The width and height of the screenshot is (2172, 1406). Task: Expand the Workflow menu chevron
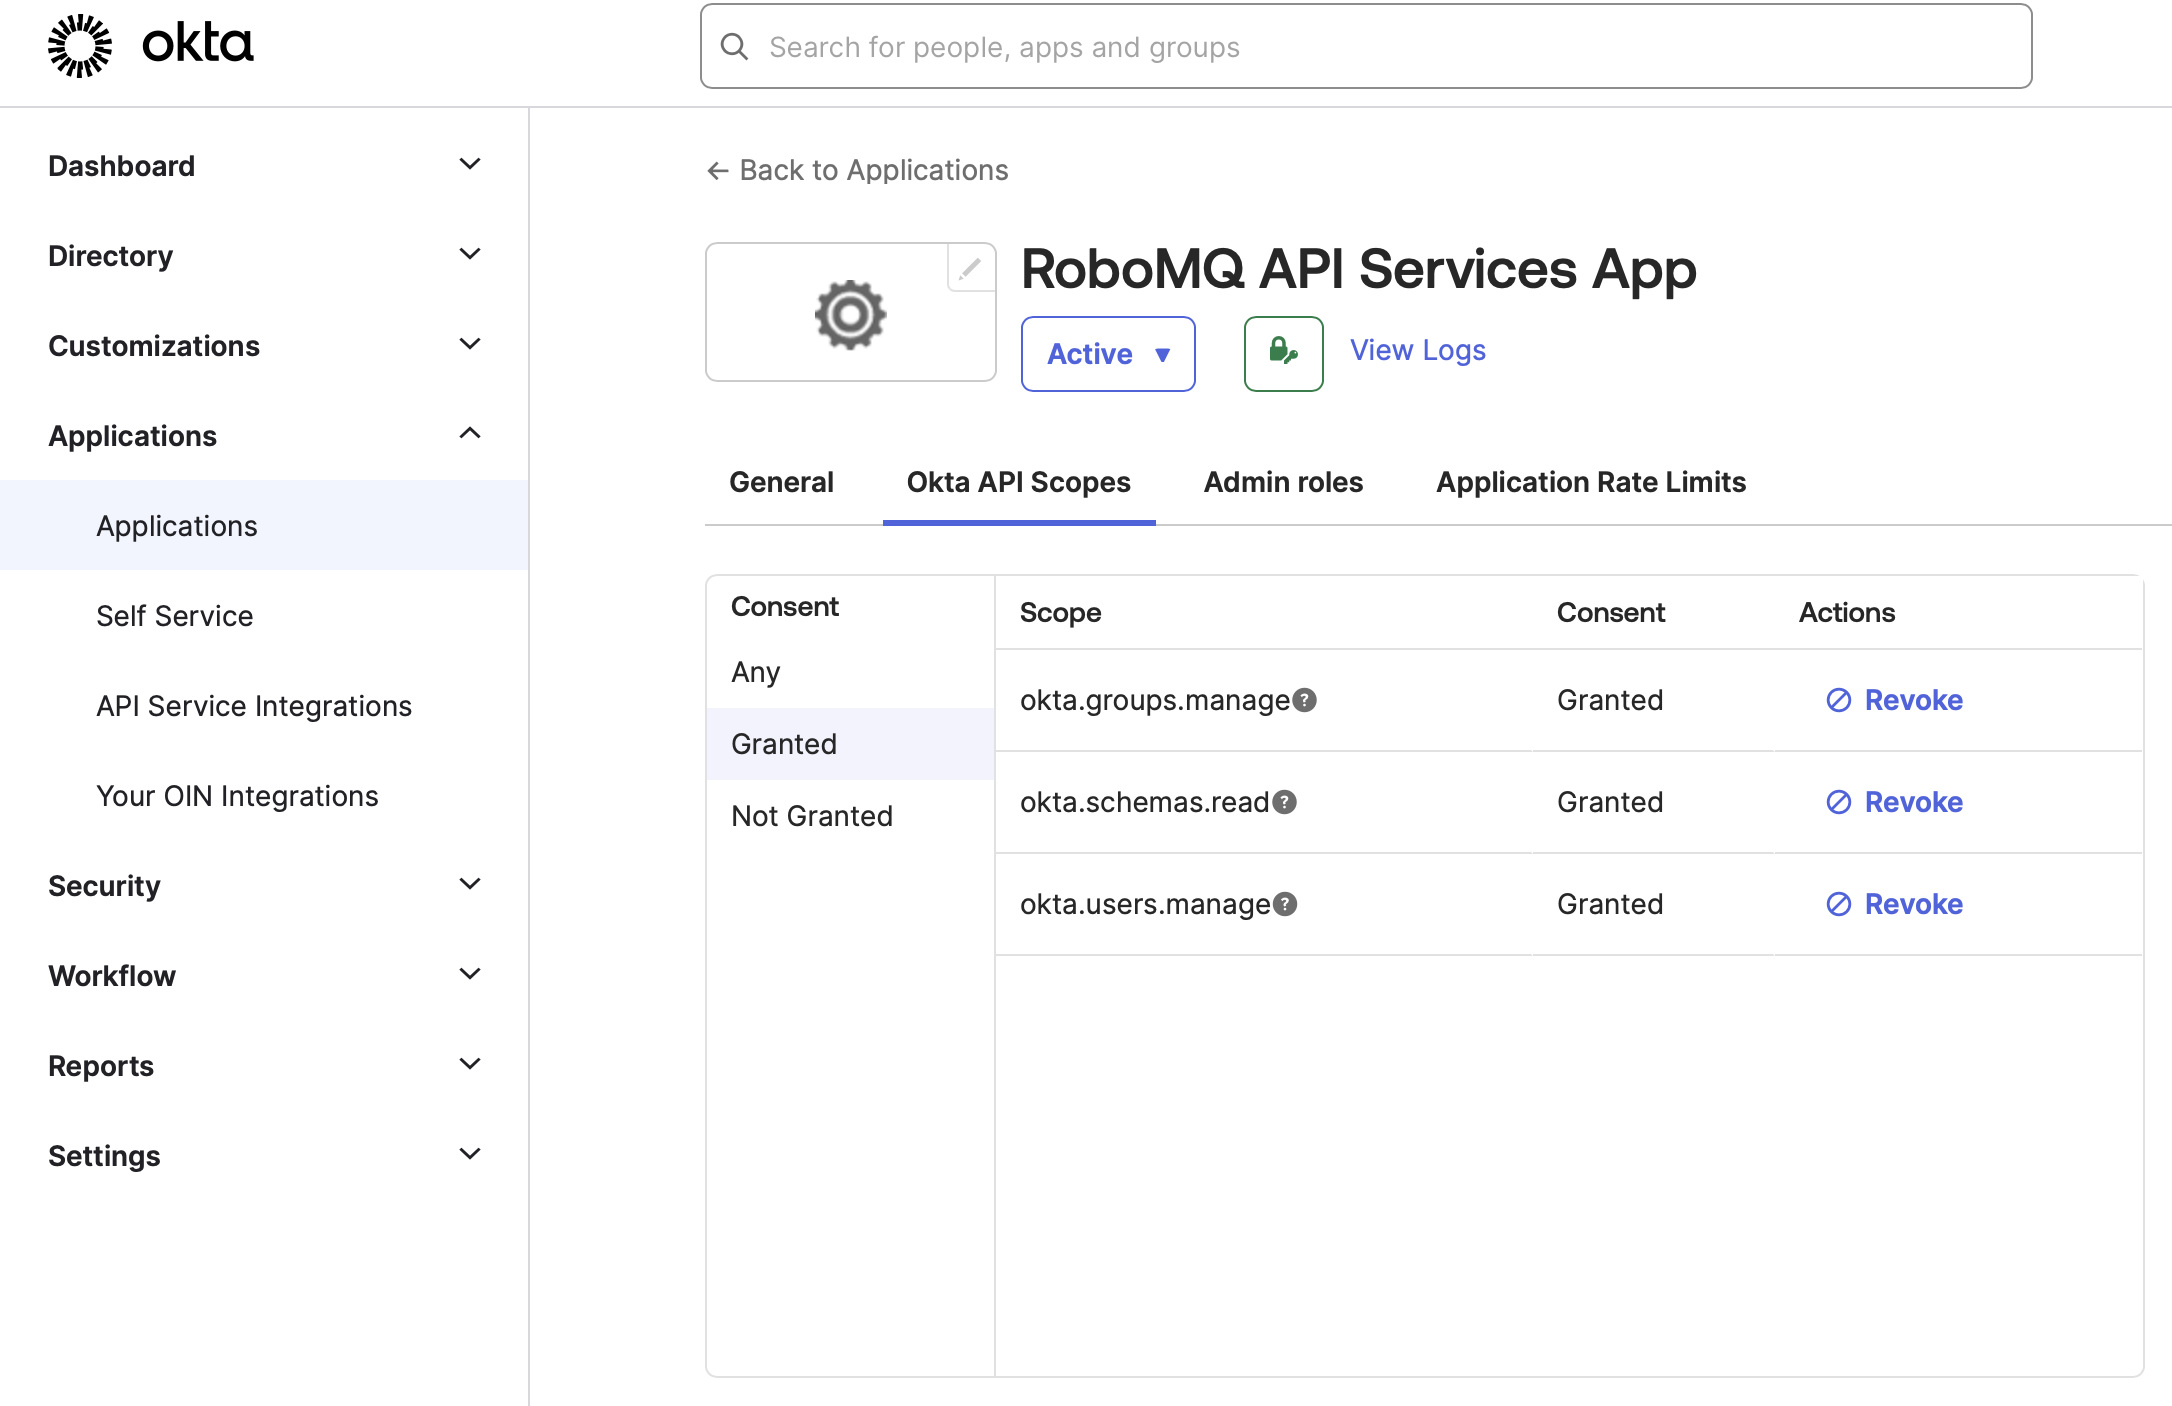click(469, 974)
